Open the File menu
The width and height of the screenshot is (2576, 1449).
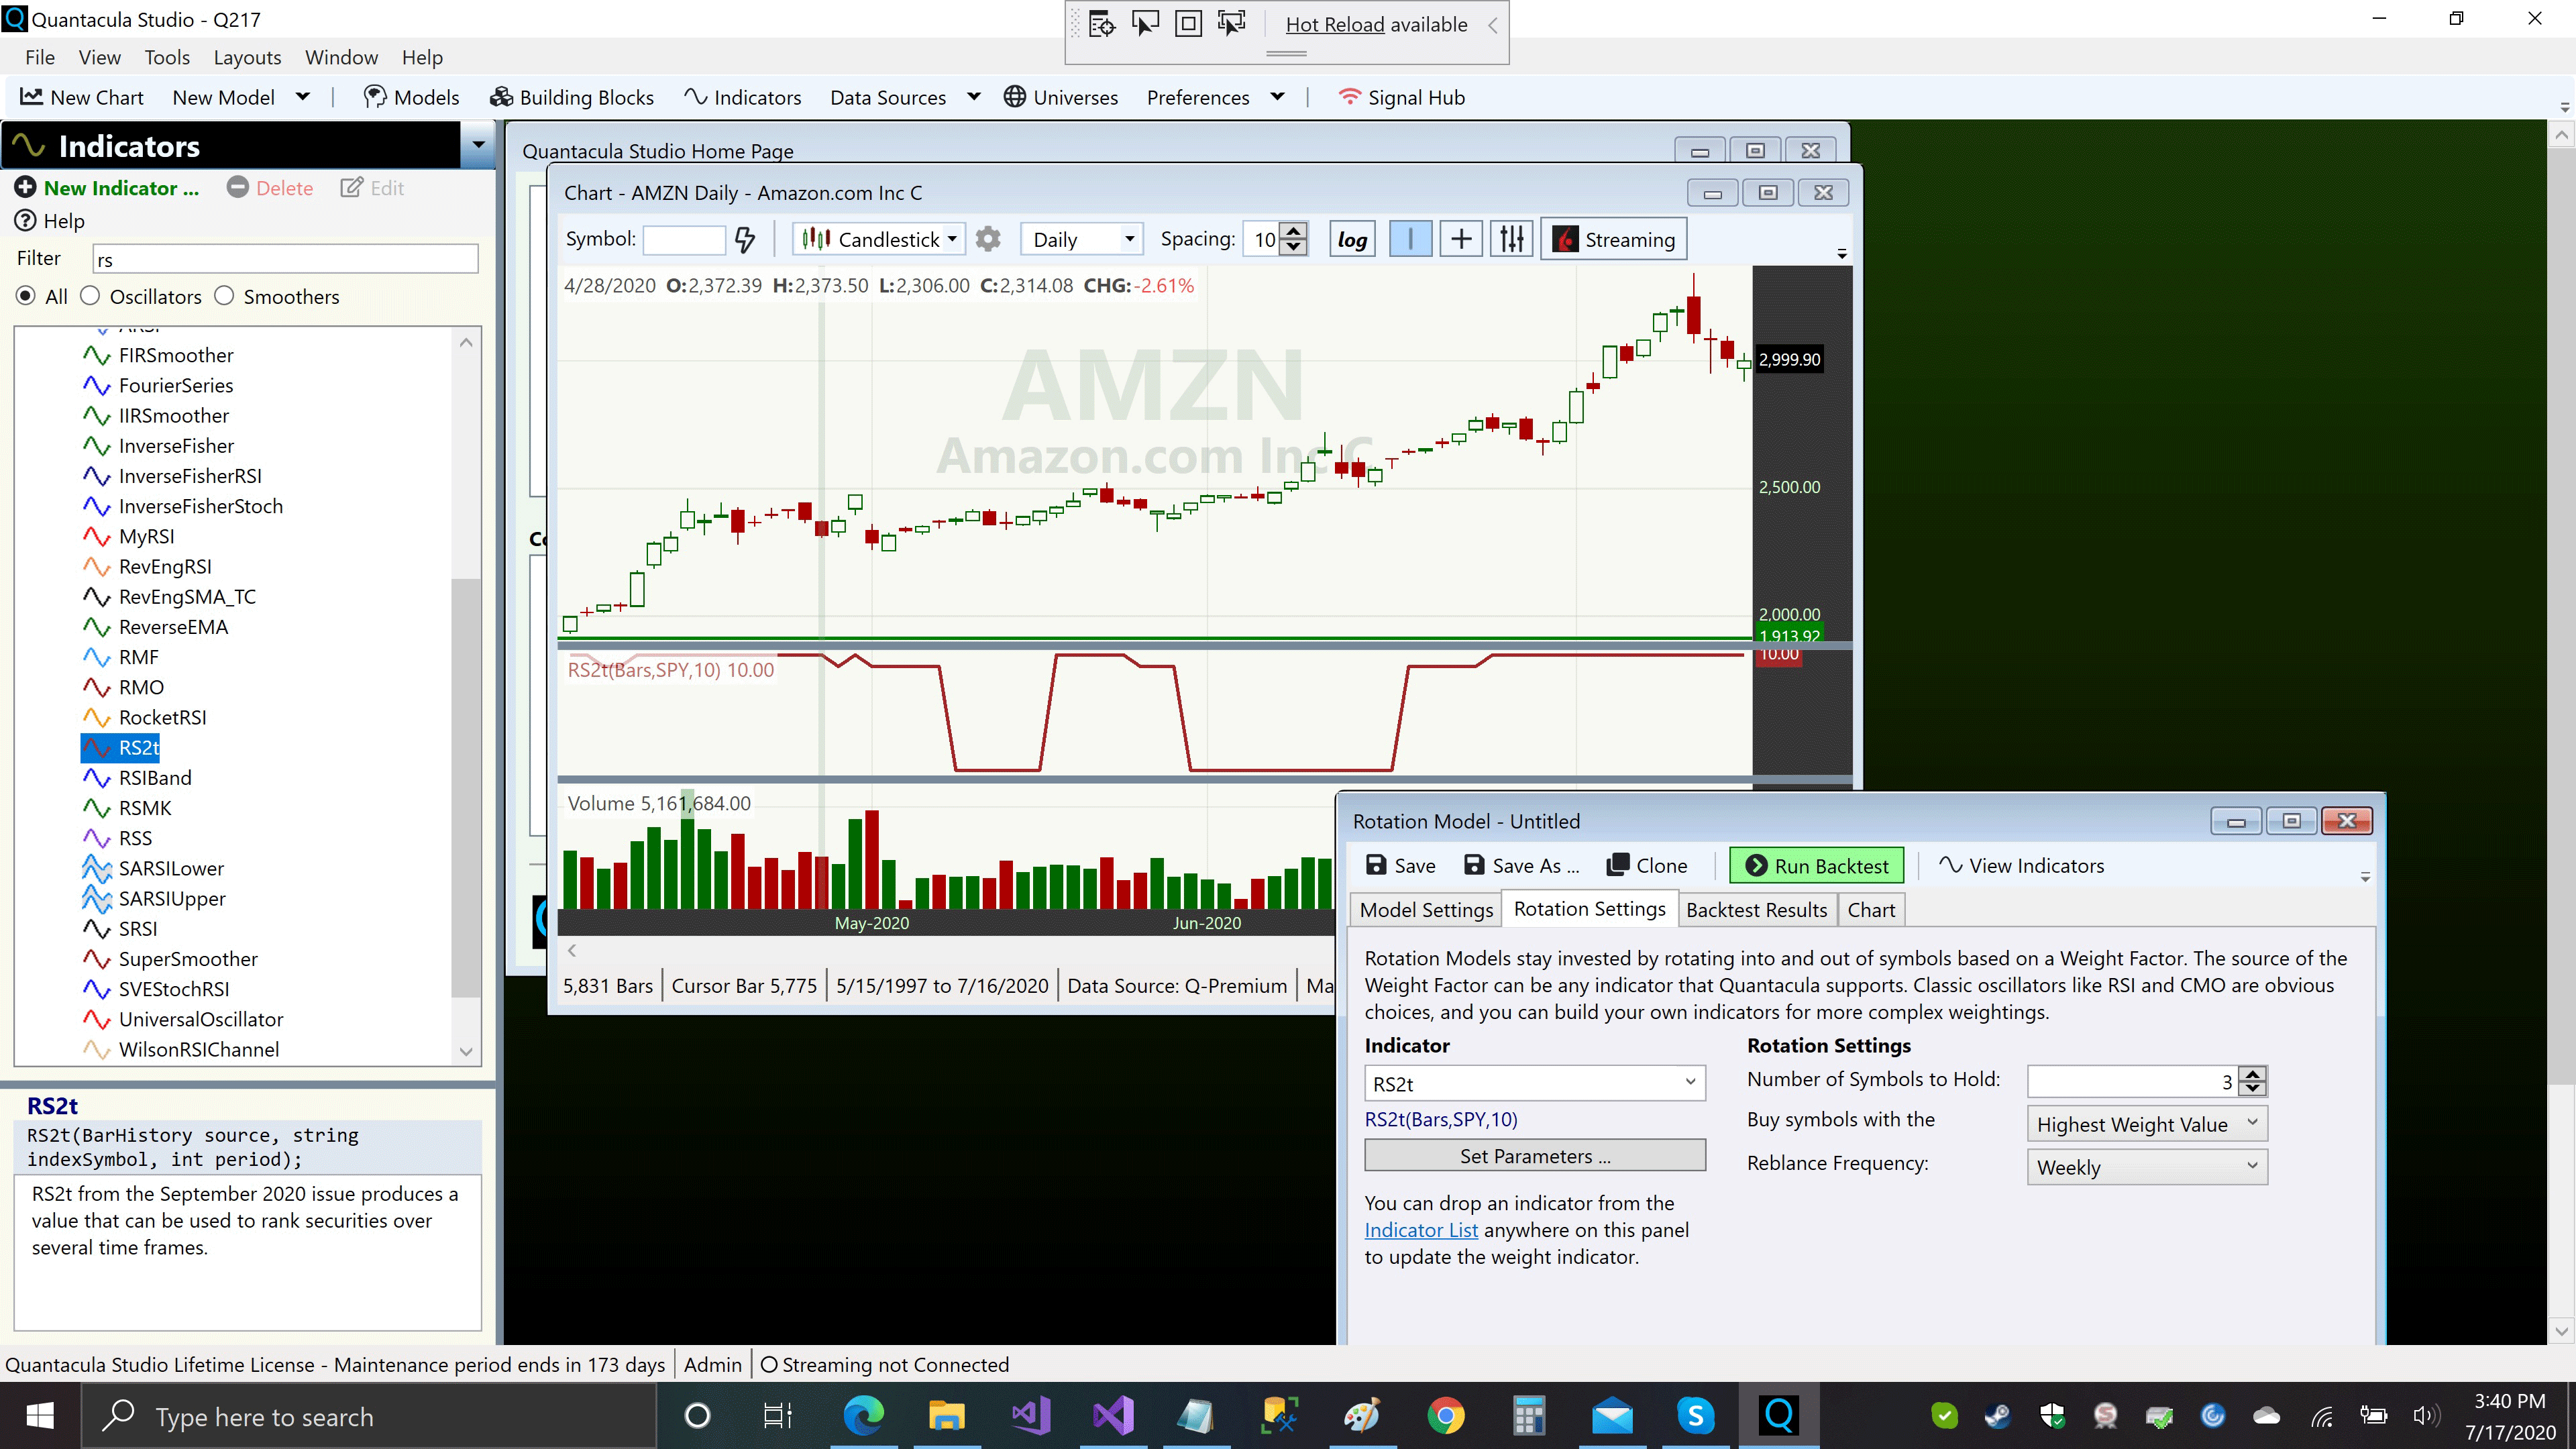pos(40,57)
